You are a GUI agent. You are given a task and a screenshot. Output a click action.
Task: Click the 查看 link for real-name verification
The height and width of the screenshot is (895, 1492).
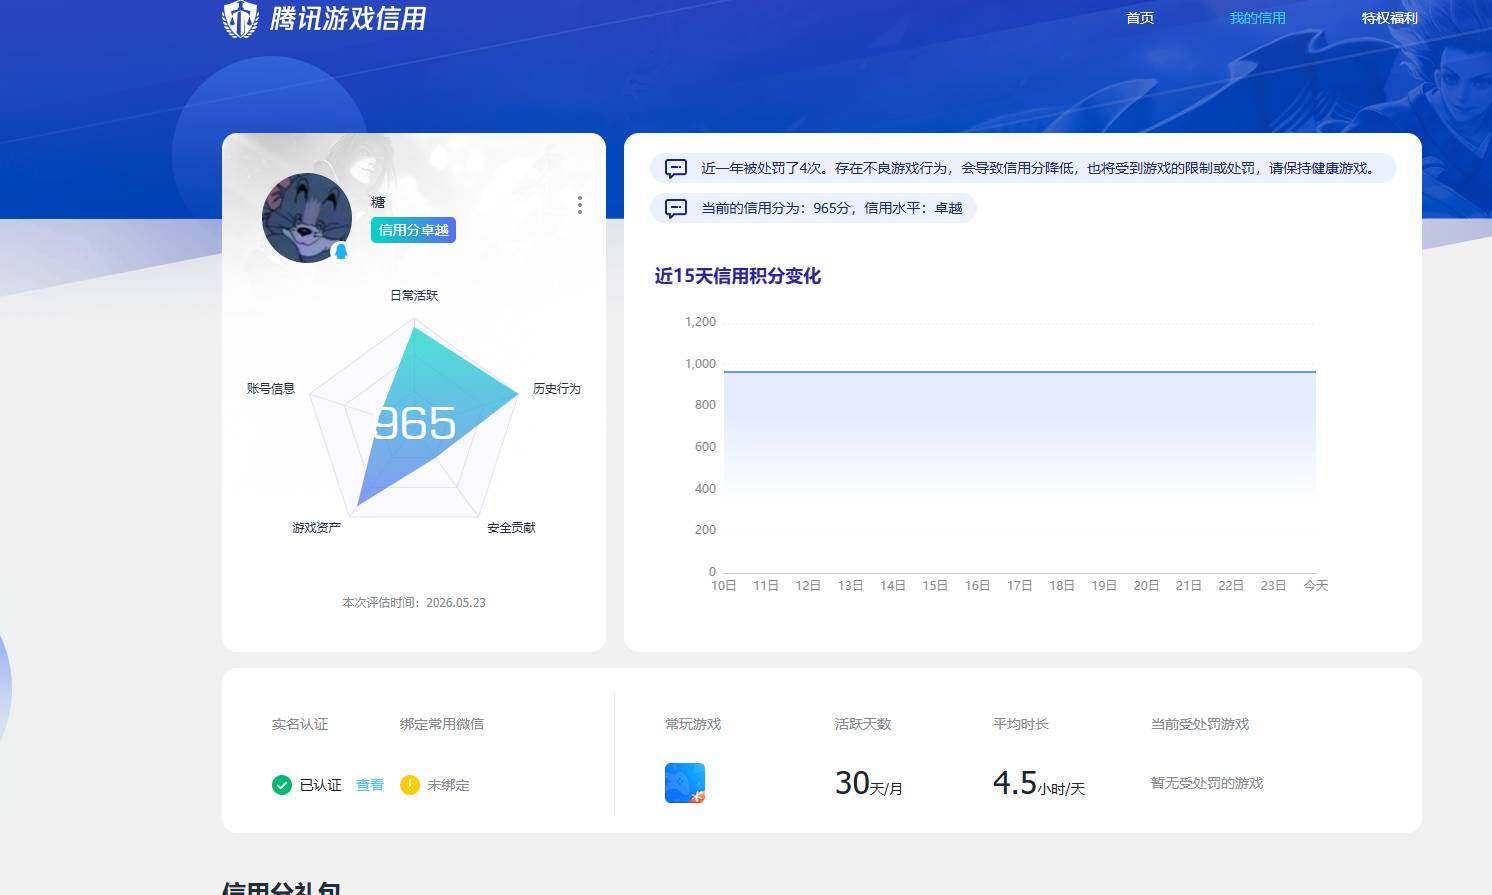[x=370, y=785]
